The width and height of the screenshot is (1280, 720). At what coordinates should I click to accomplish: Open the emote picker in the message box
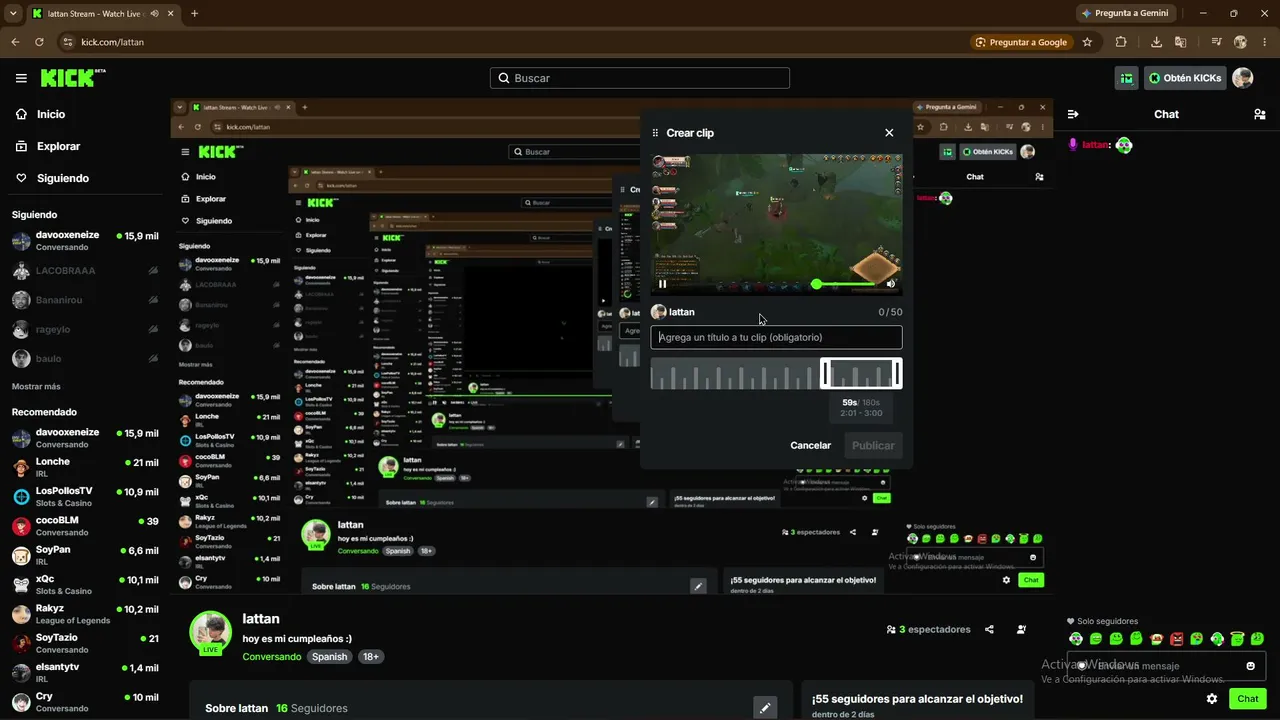click(x=1250, y=666)
